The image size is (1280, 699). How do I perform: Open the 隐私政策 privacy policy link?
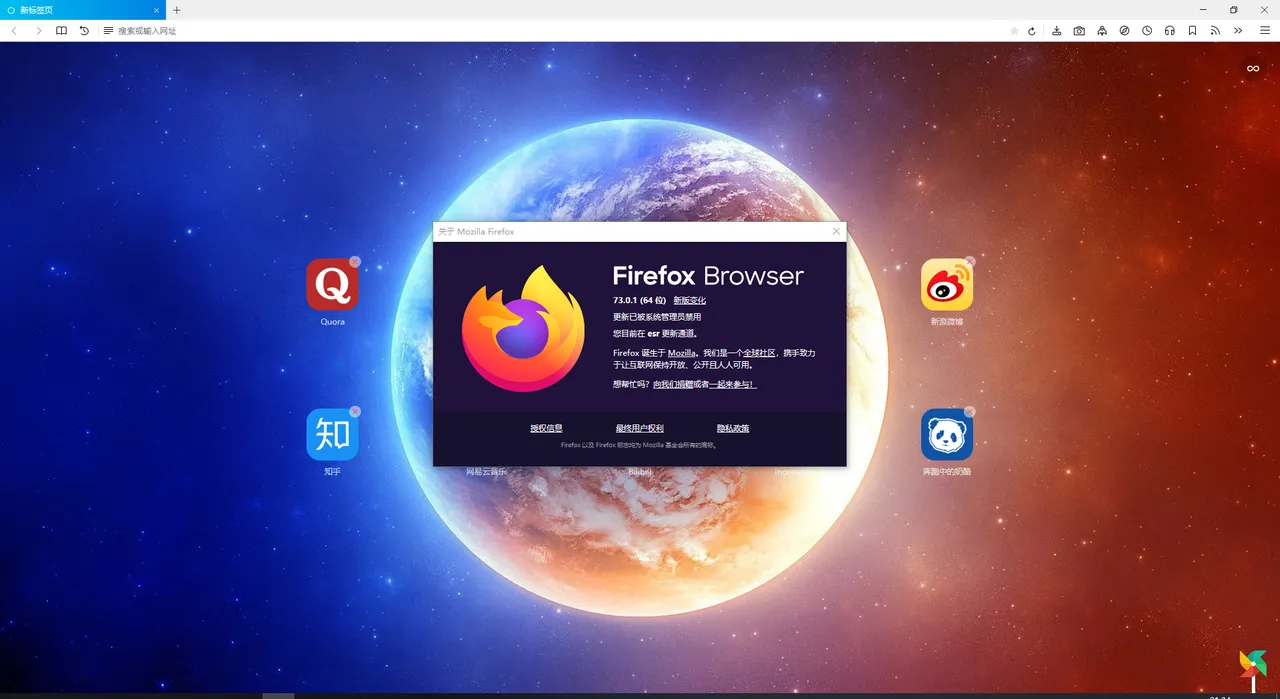coord(733,428)
